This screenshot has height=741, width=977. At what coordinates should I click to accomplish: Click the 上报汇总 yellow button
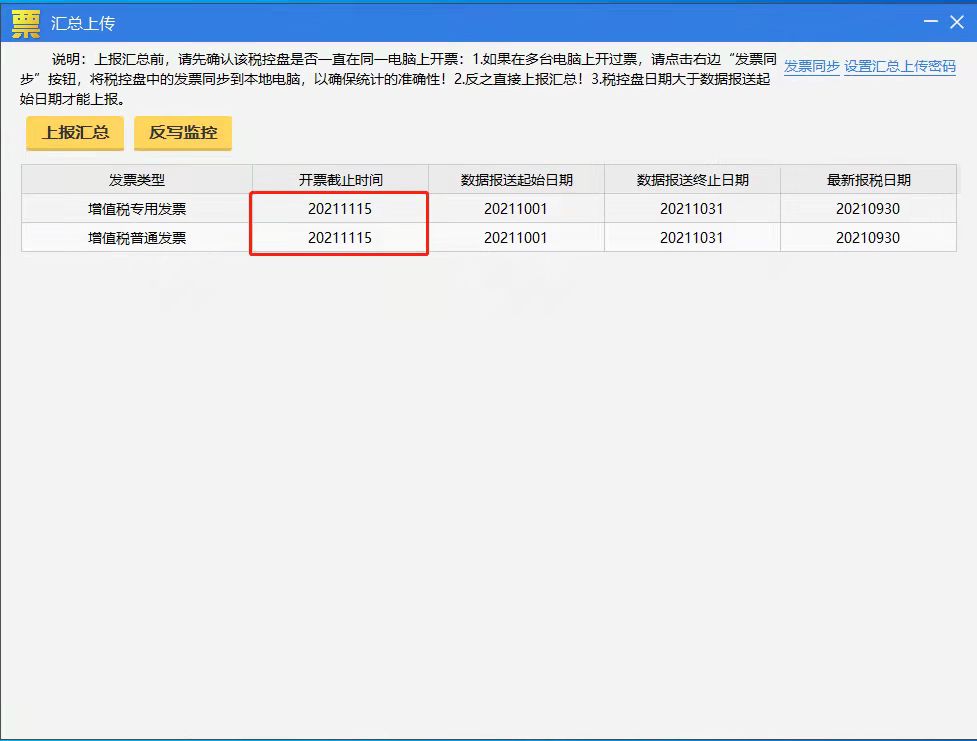click(x=73, y=132)
